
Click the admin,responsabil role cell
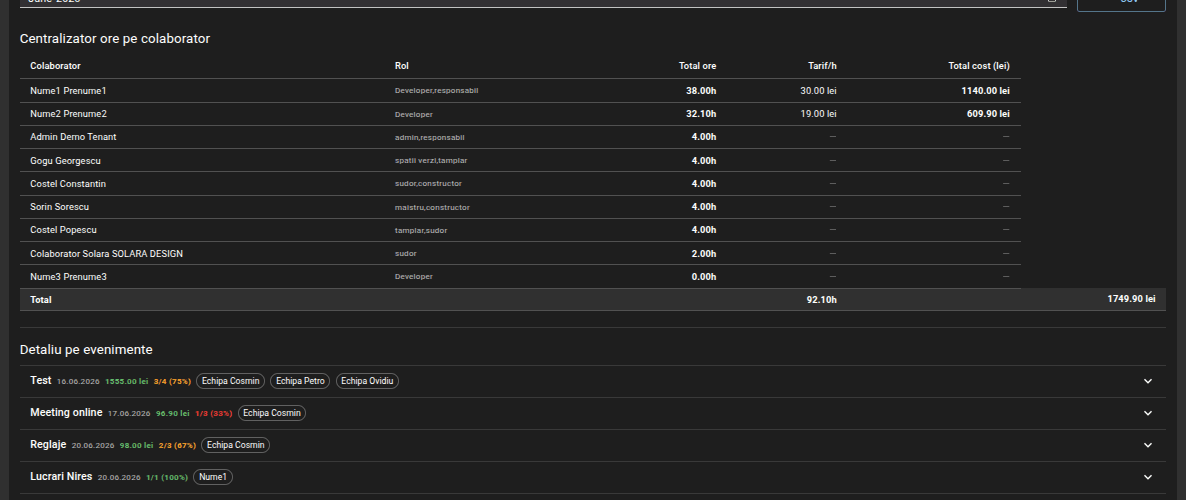click(x=430, y=138)
